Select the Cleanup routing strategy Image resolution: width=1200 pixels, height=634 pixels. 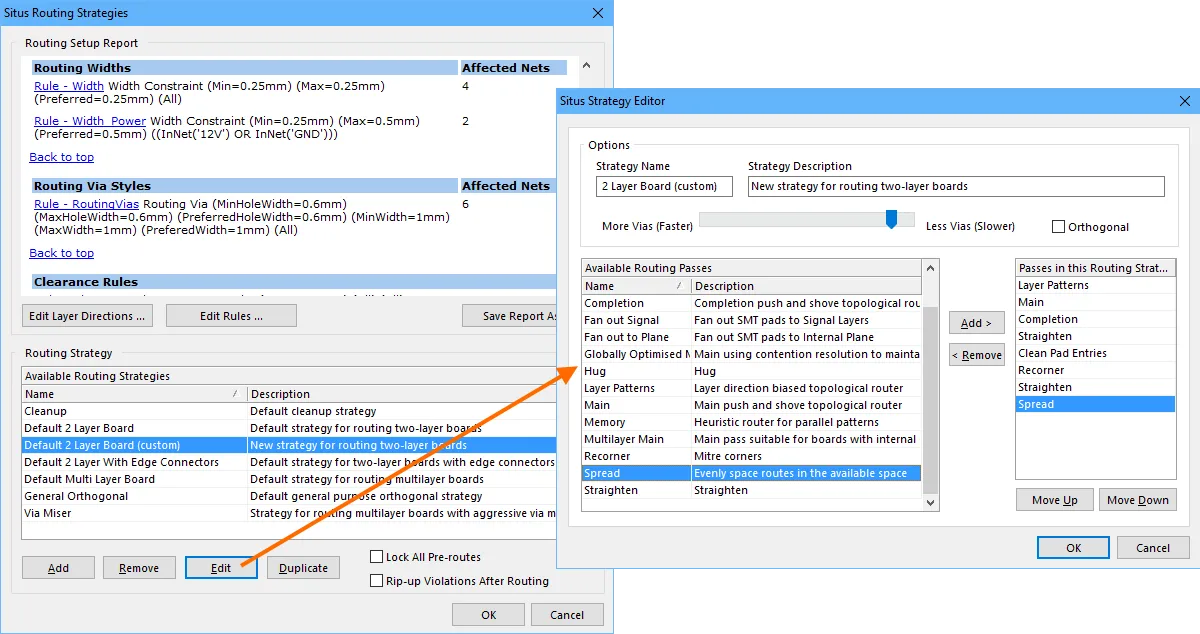(x=289, y=411)
